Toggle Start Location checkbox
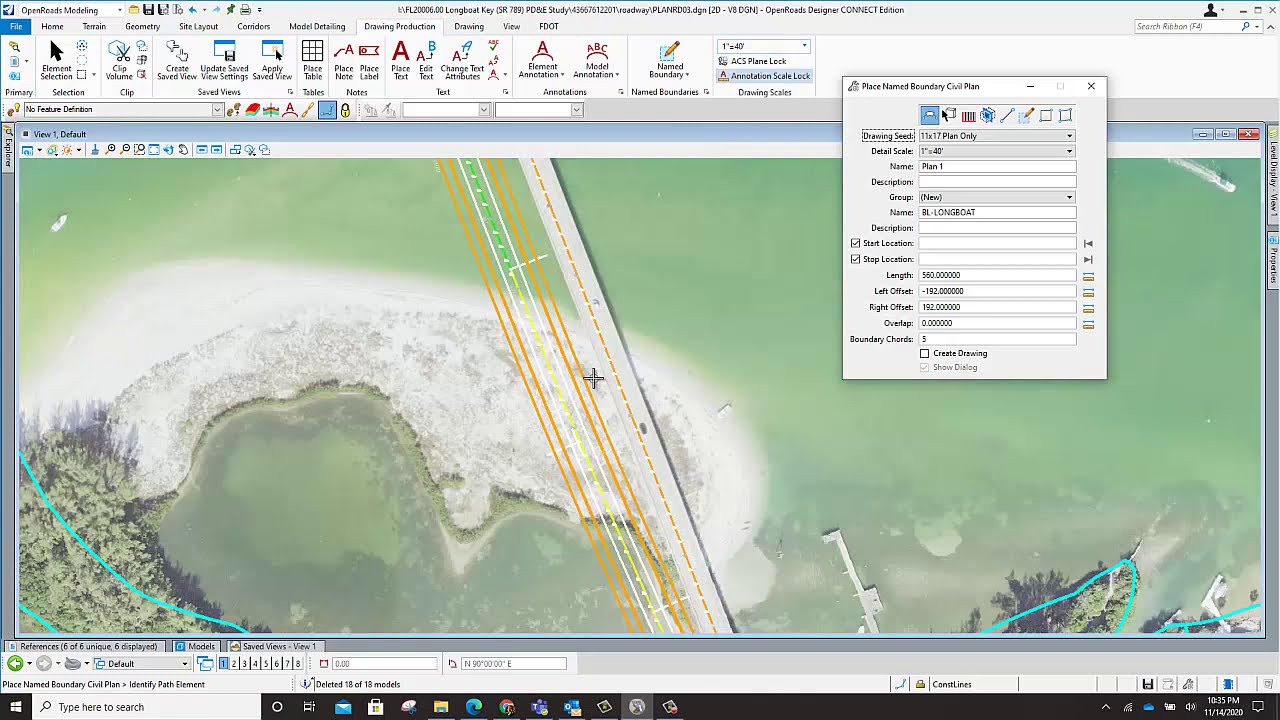This screenshot has height=720, width=1280. pos(855,243)
